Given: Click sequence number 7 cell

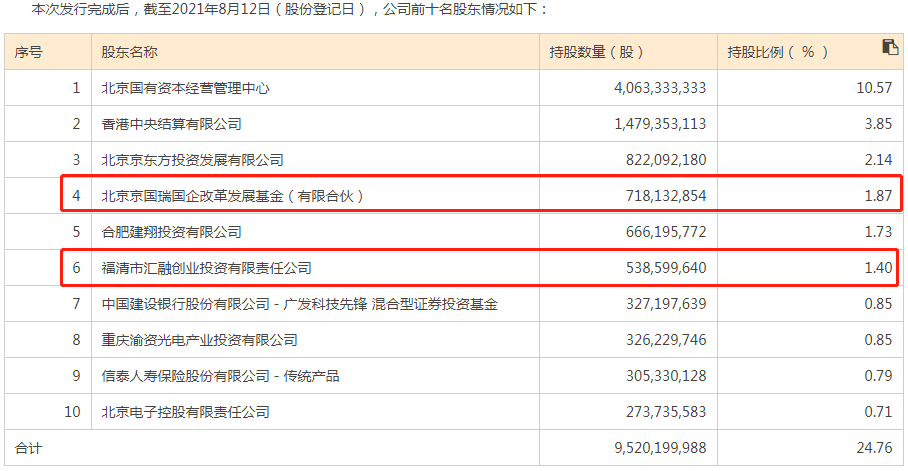Looking at the screenshot, I should coord(76,304).
